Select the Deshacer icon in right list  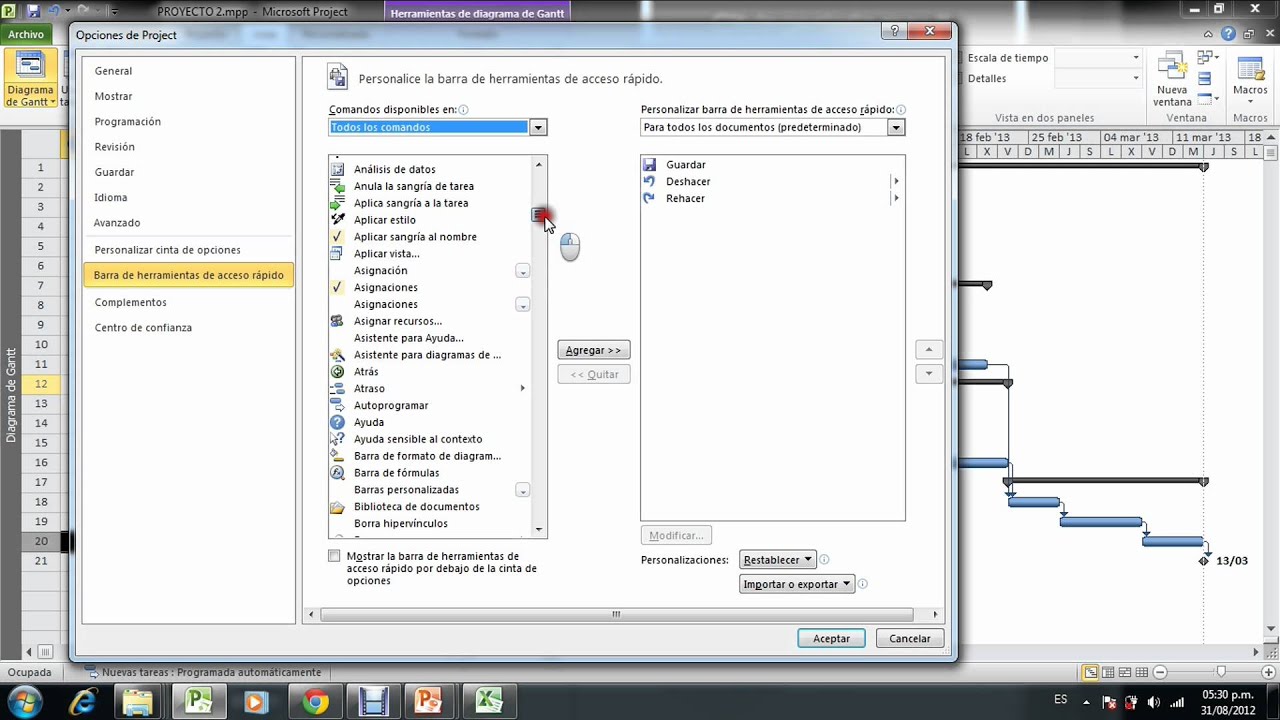(x=649, y=182)
